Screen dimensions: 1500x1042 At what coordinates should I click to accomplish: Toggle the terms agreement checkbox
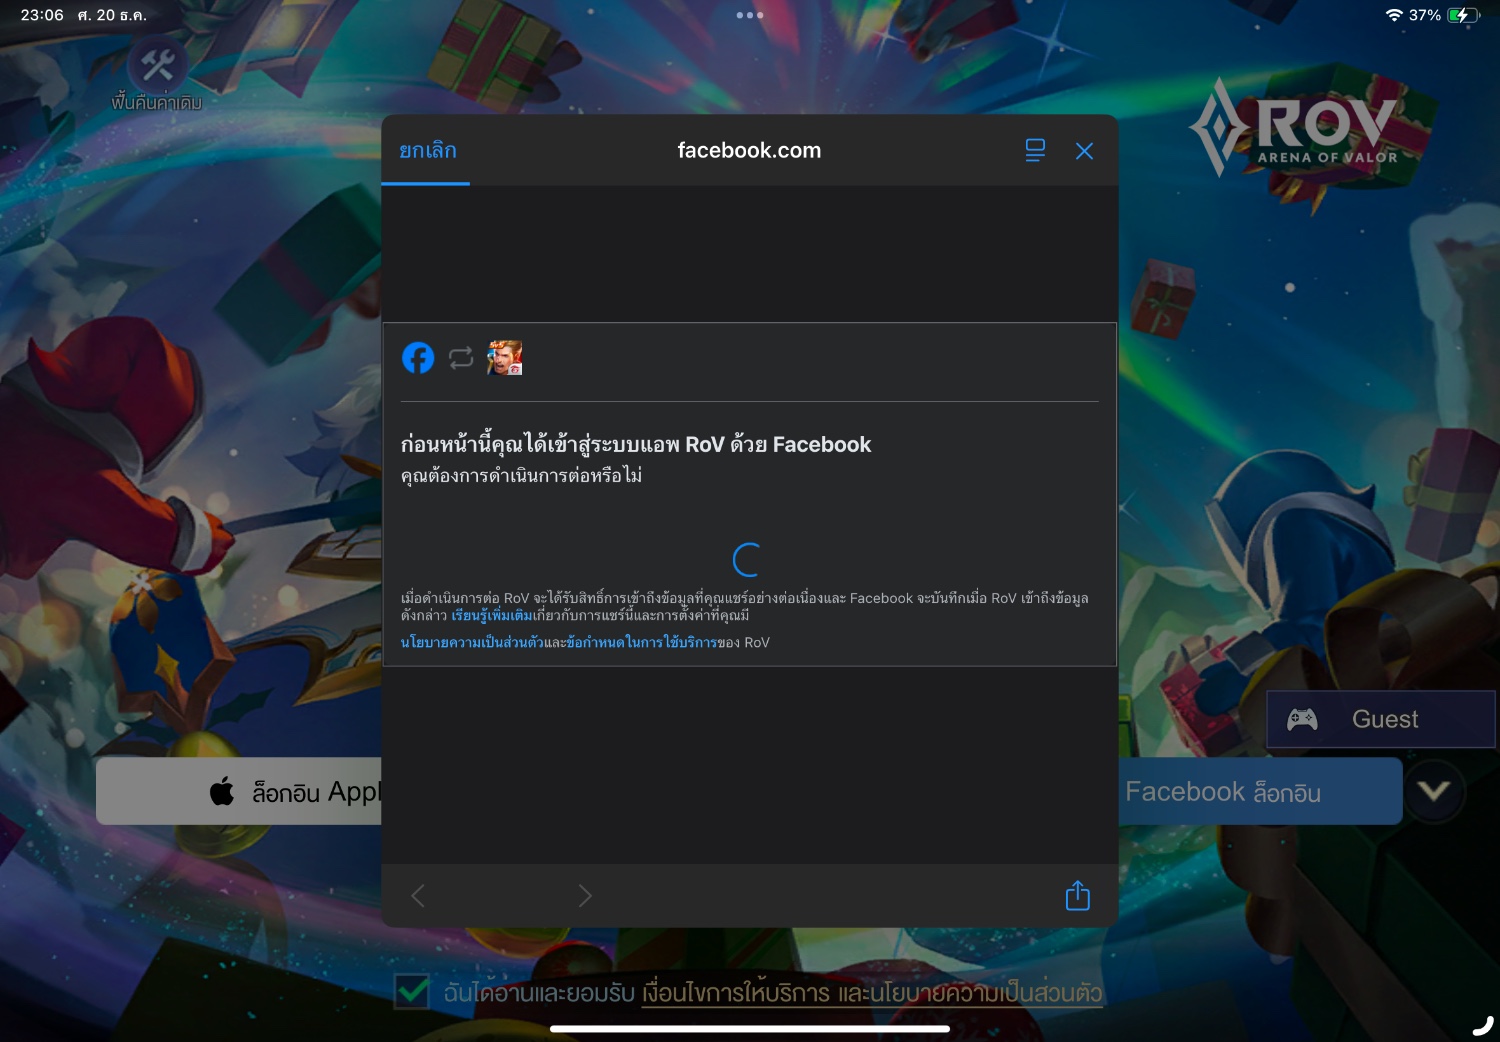click(x=412, y=991)
